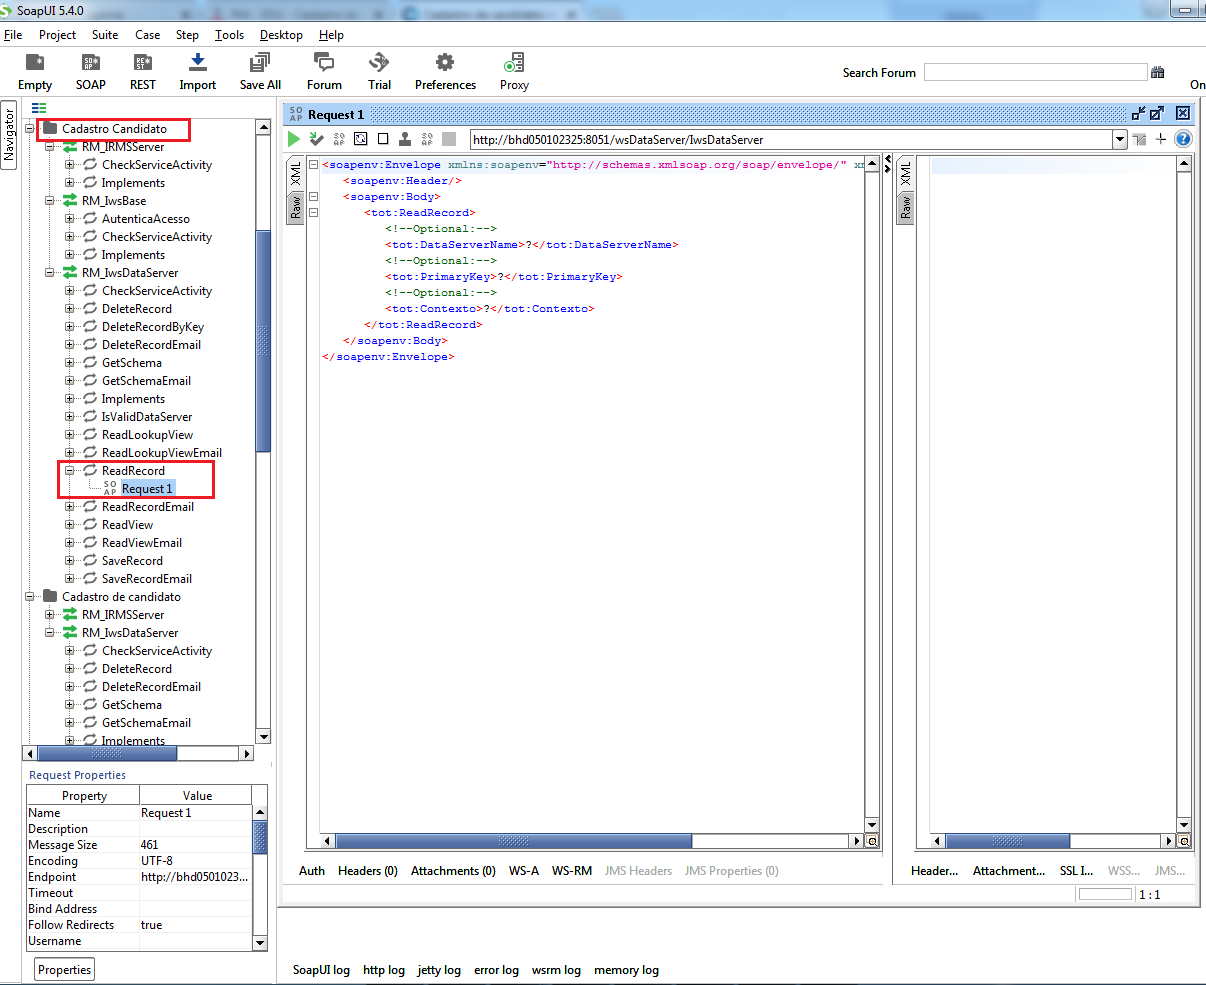This screenshot has width=1206, height=985.
Task: Open the File menu
Action: pos(13,34)
